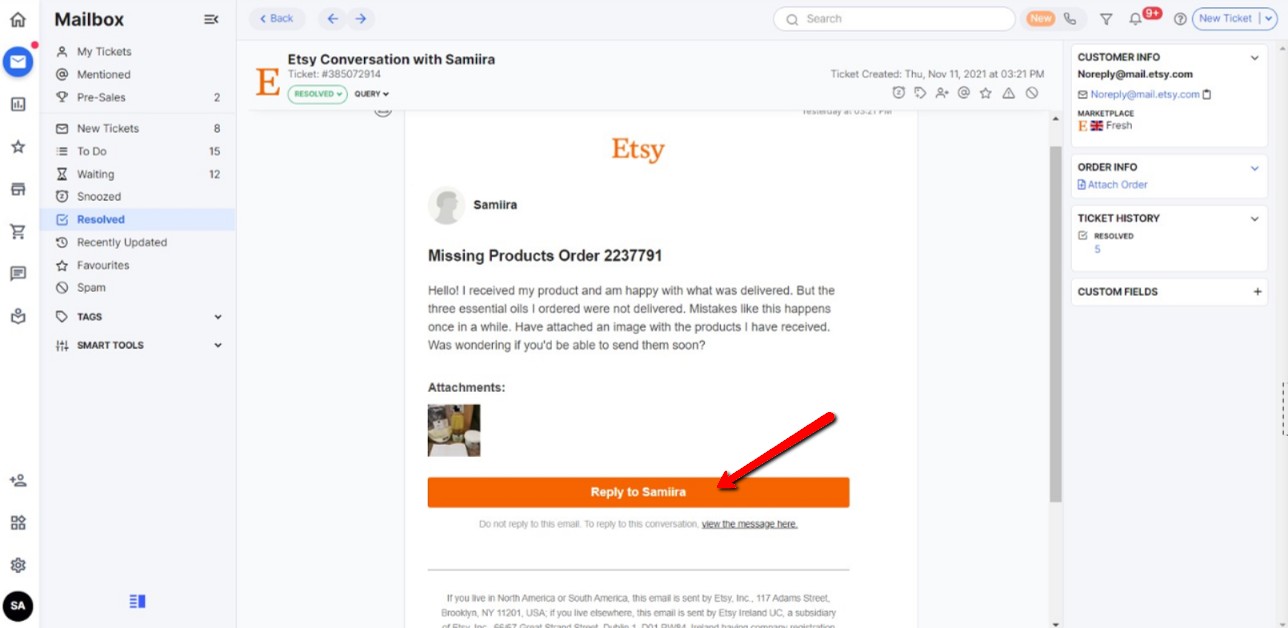Open the notifications bell
Image resolution: width=1288 pixels, height=628 pixels.
point(1135,19)
